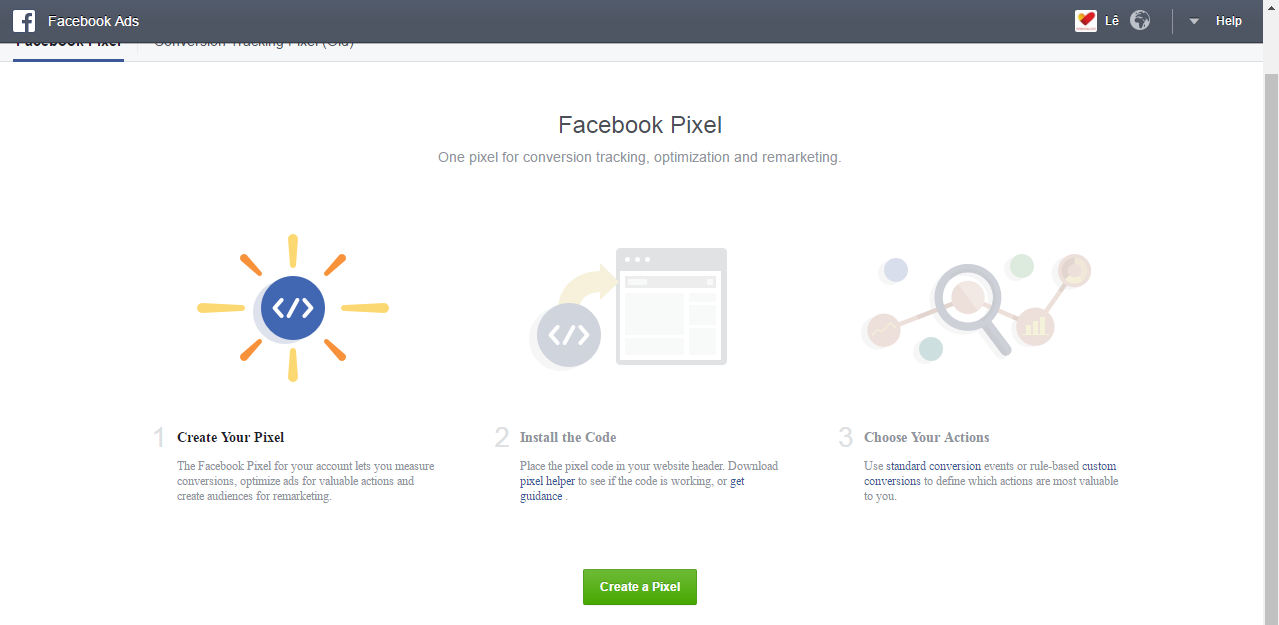
Task: Expand the account dropdown arrow
Action: click(x=1193, y=21)
